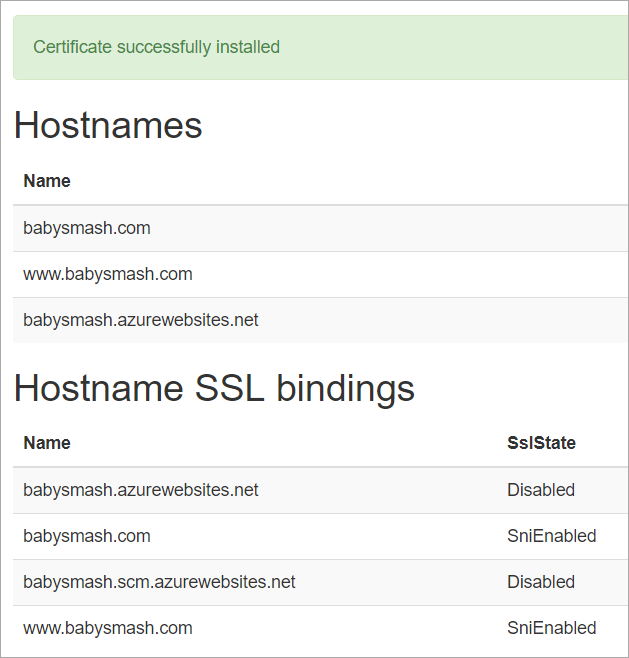Click the 'Hostname SSL bindings' heading
Viewport: 629px width, 658px height.
coord(214,388)
